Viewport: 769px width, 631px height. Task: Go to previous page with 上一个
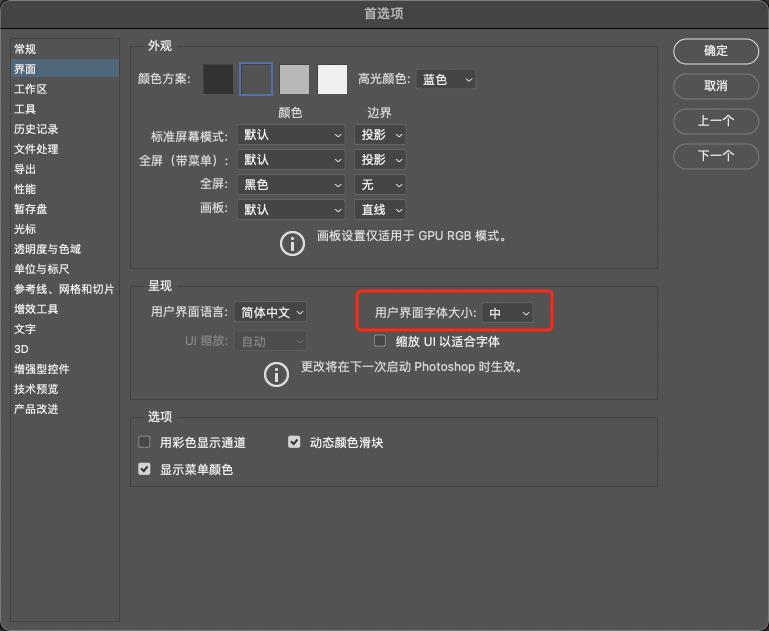[716, 121]
